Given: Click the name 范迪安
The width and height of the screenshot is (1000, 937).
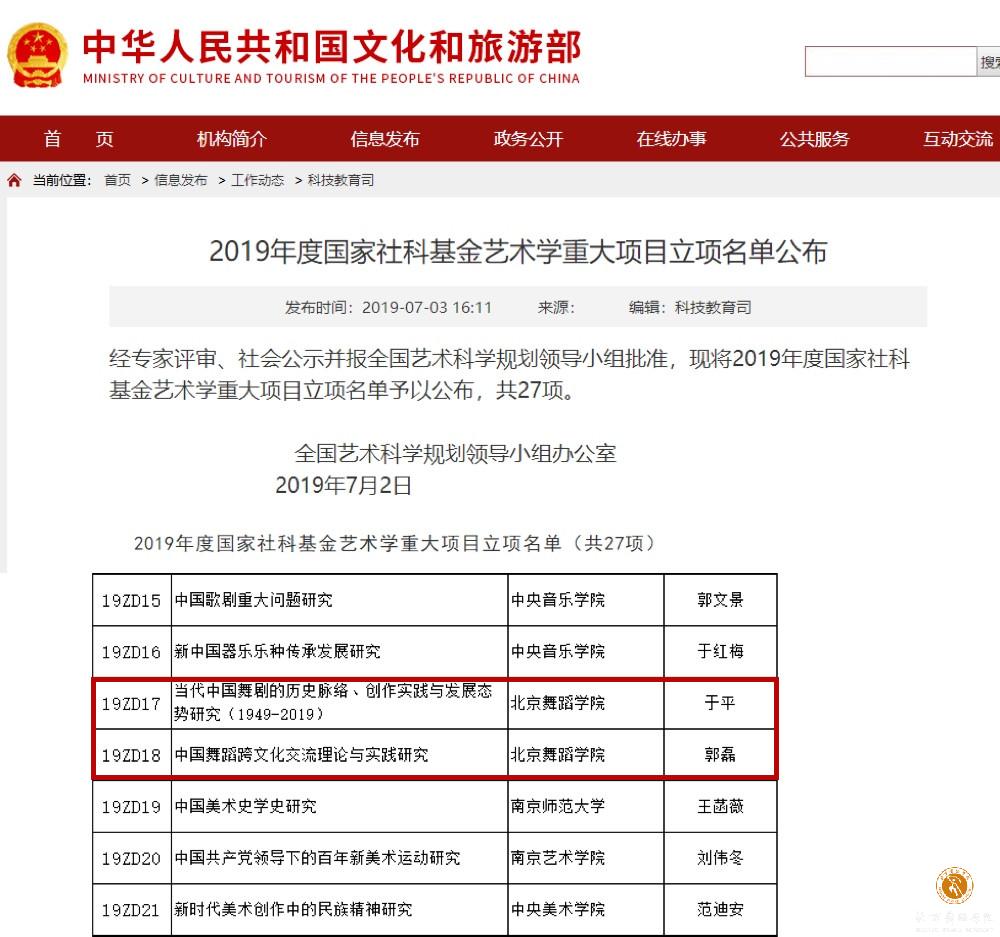Looking at the screenshot, I should pos(720,910).
